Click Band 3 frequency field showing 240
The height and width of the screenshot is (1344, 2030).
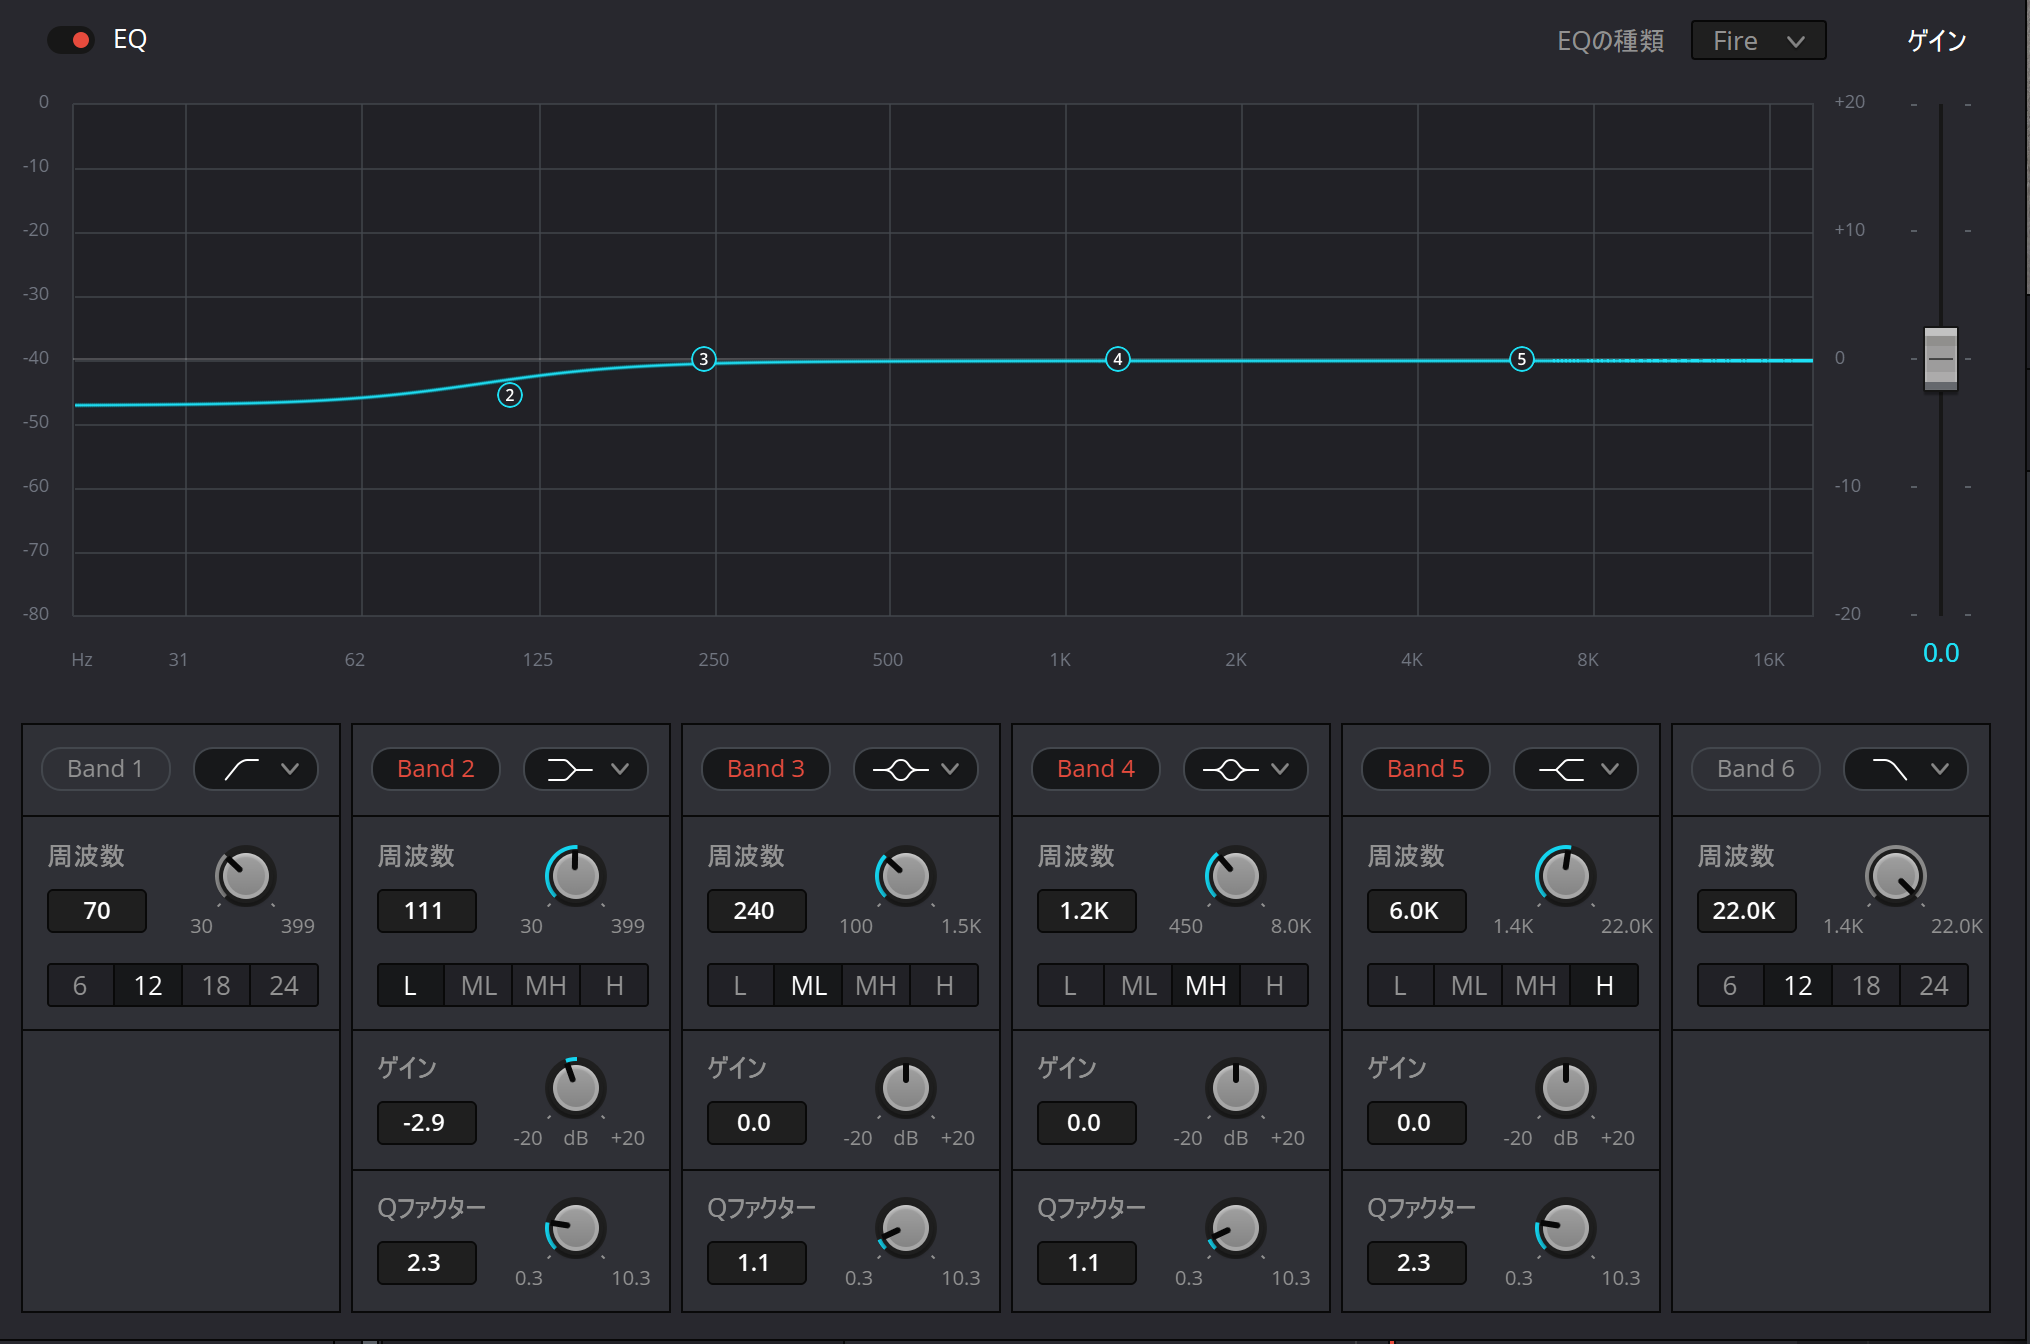point(757,911)
